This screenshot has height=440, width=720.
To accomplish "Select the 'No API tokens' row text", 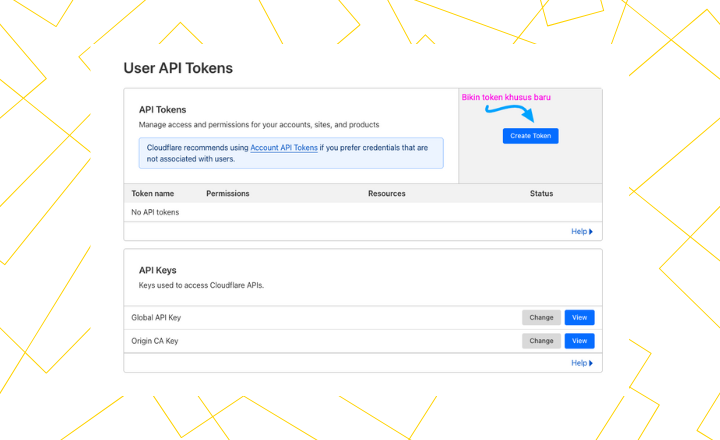I will tap(155, 212).
